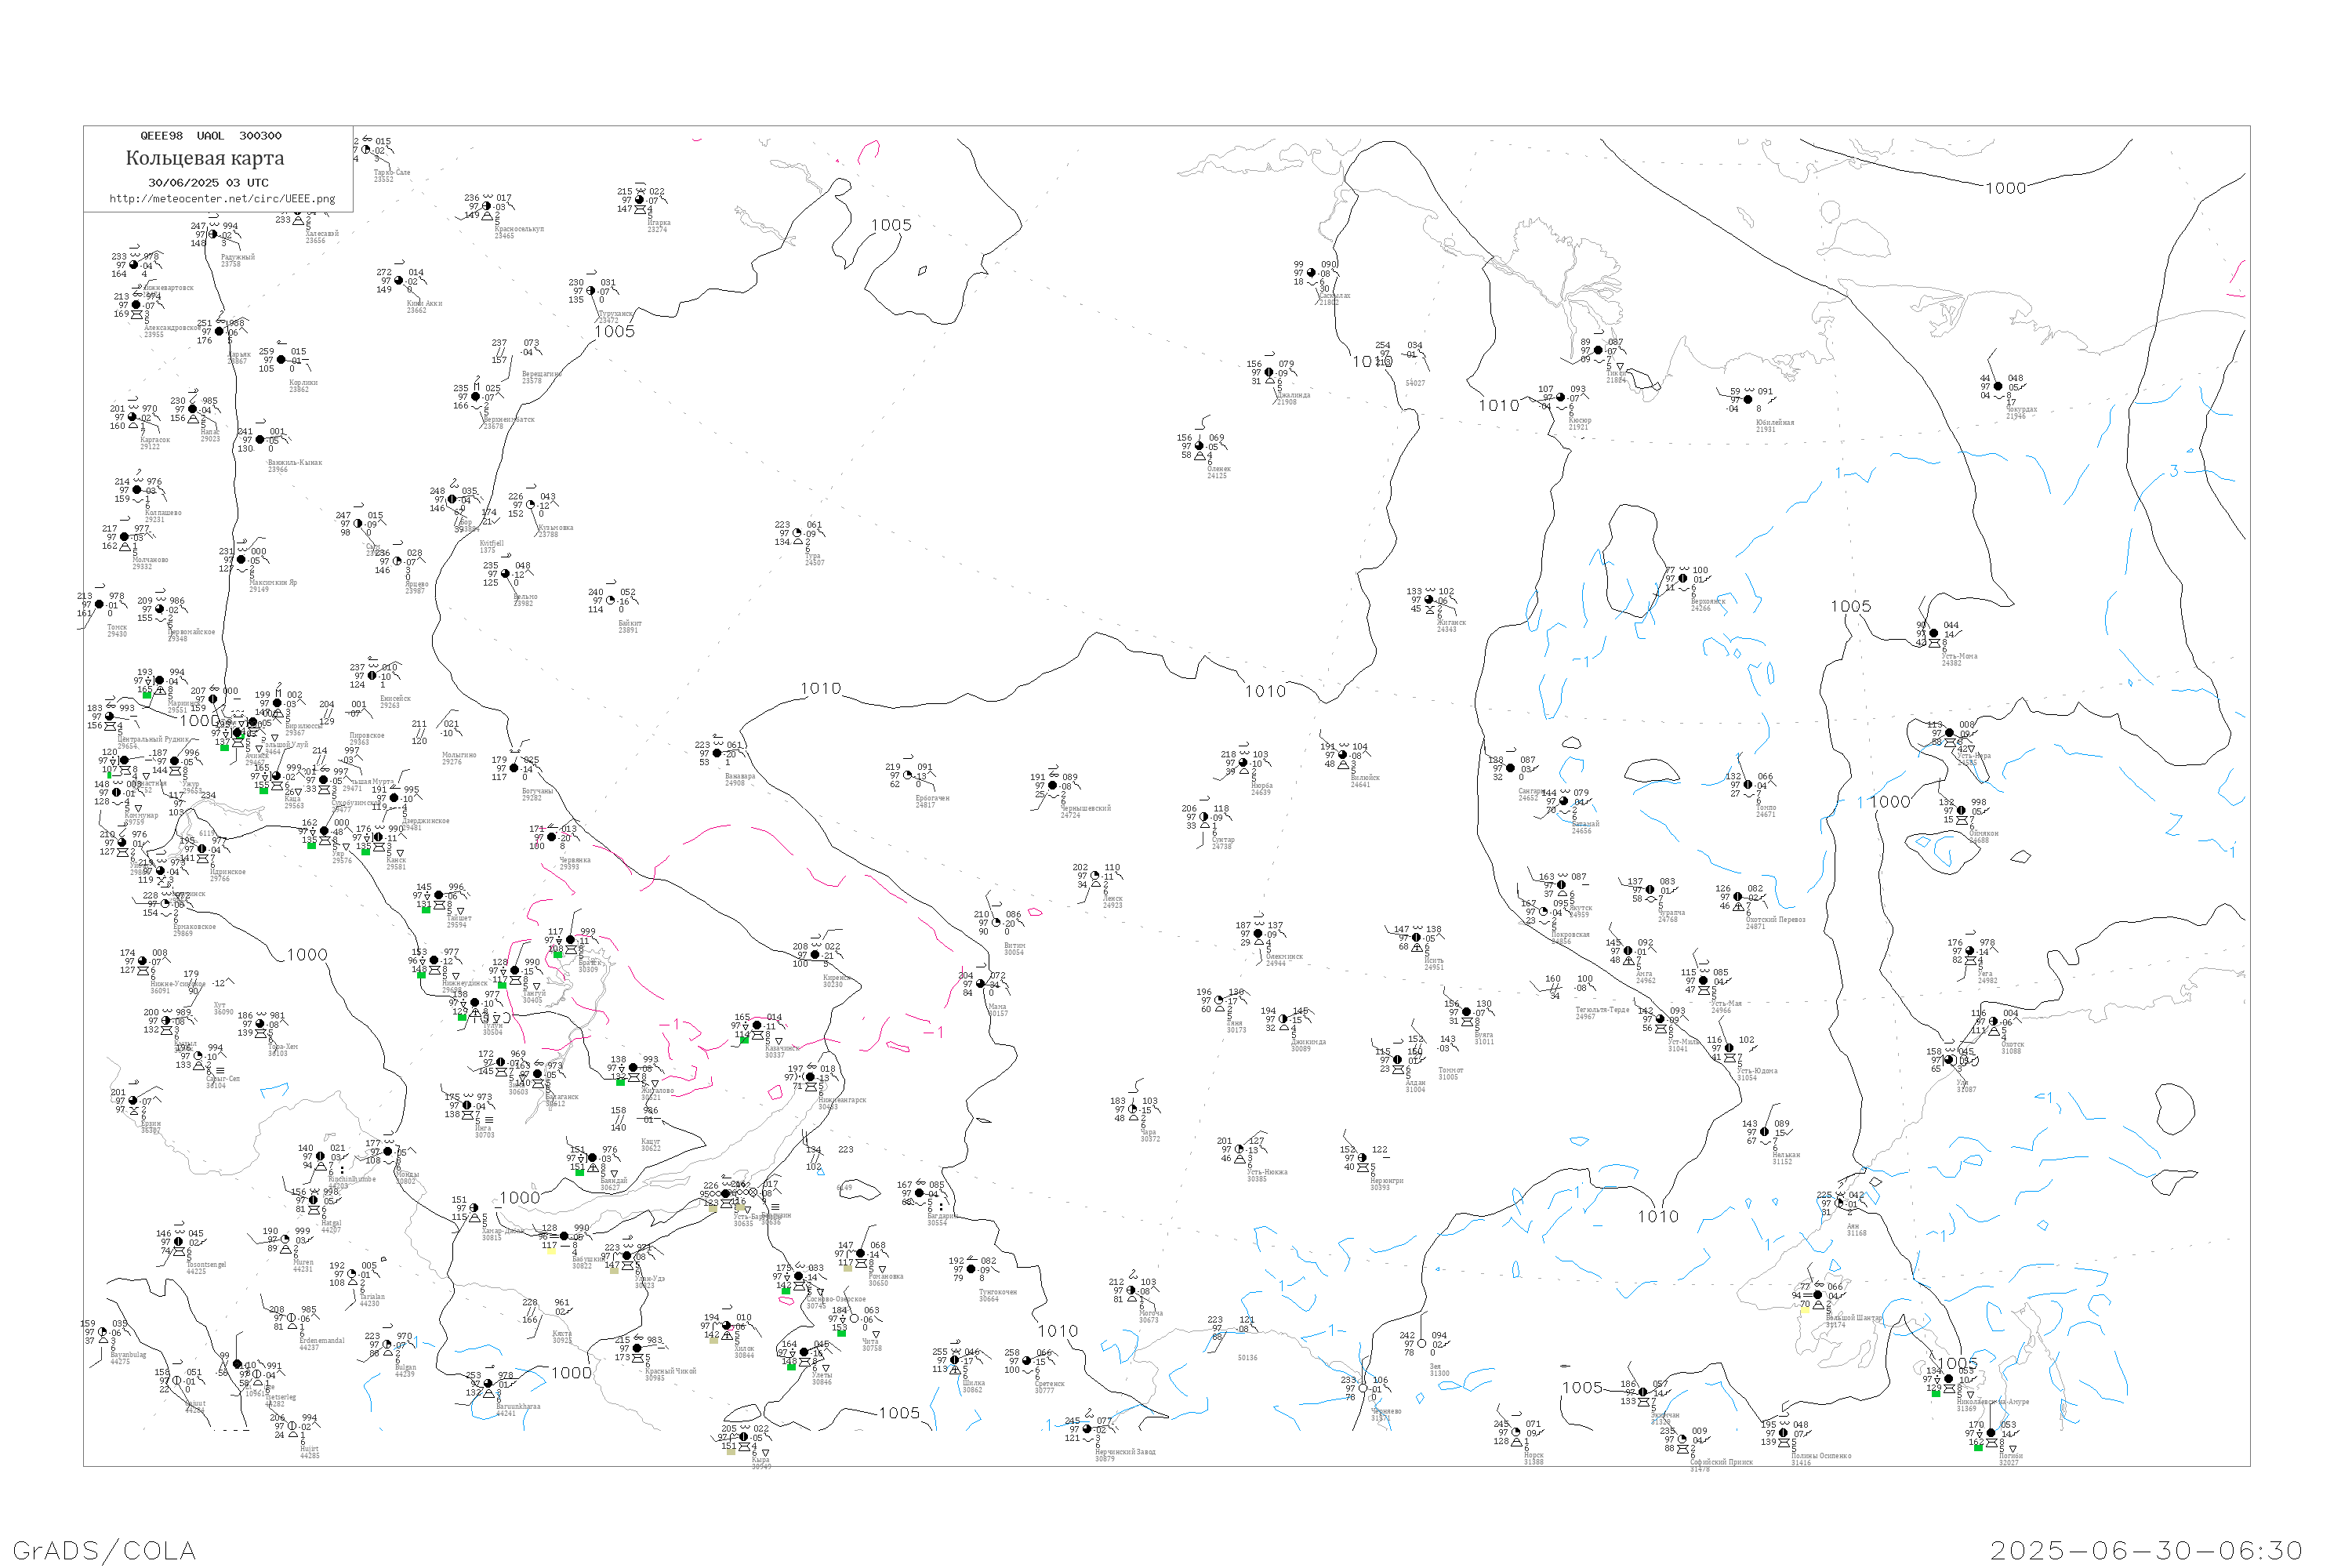Click the 1005 isobar label near Туруханск
2352x1568 pixels.
tap(614, 332)
